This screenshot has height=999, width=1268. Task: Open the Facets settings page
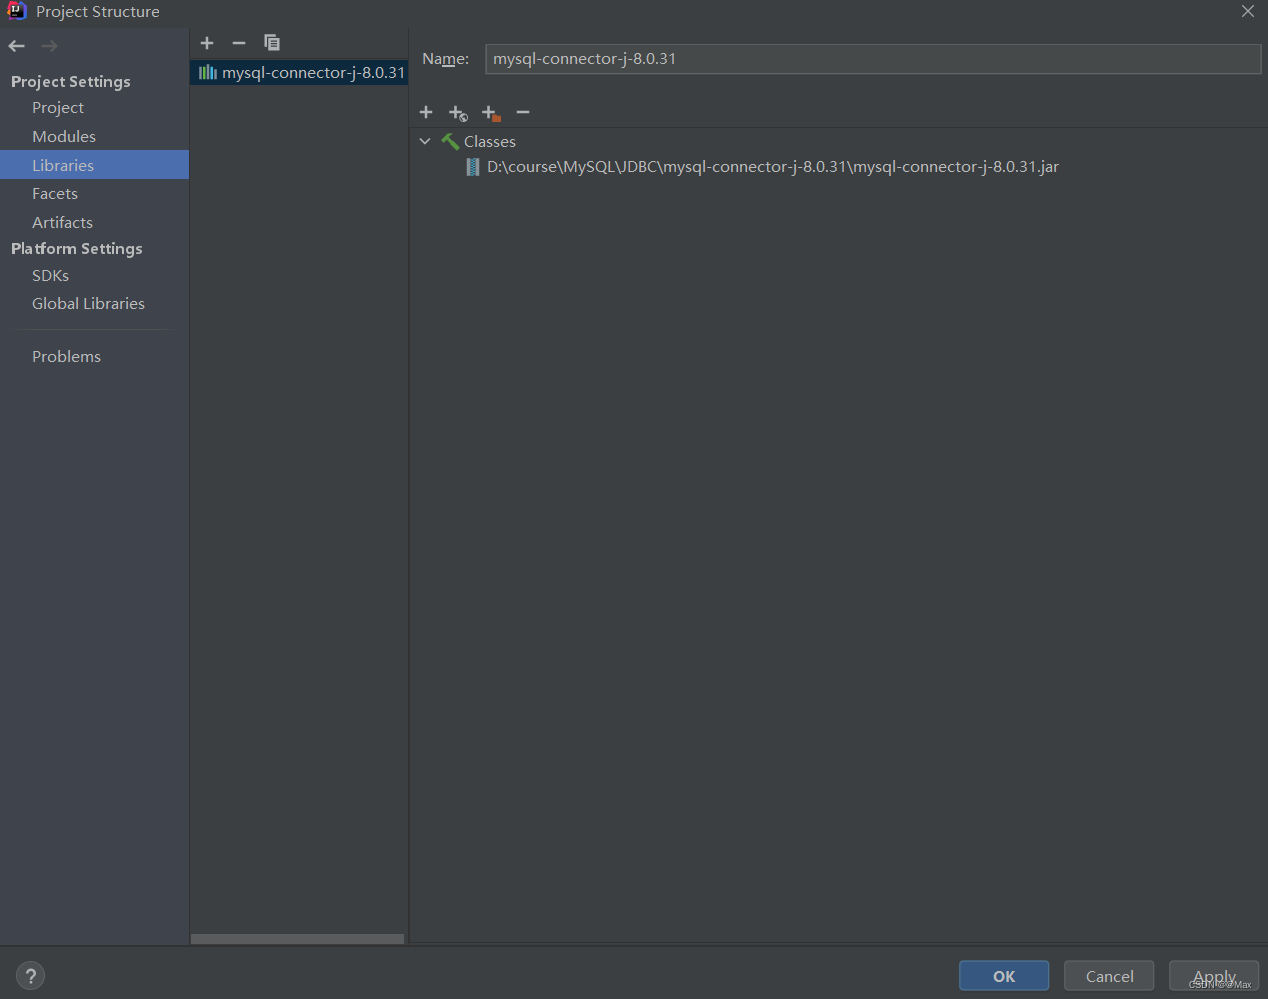coord(55,194)
